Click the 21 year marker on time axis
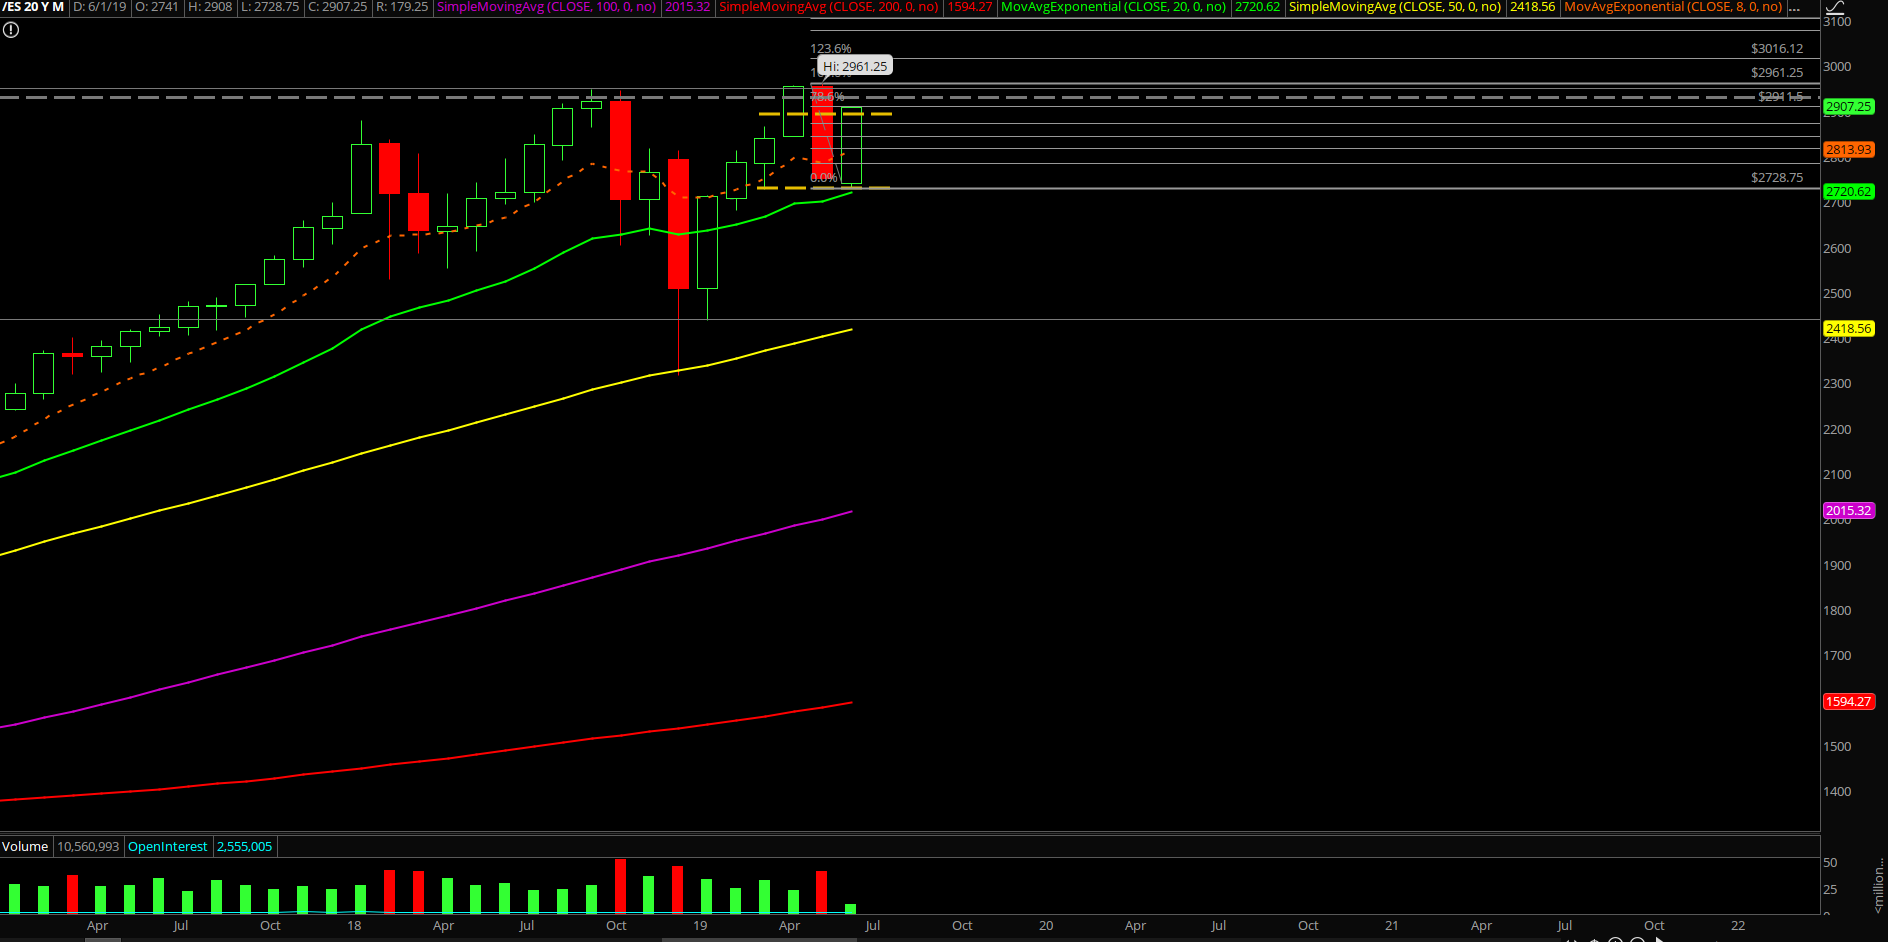This screenshot has height=942, width=1888. click(1392, 925)
